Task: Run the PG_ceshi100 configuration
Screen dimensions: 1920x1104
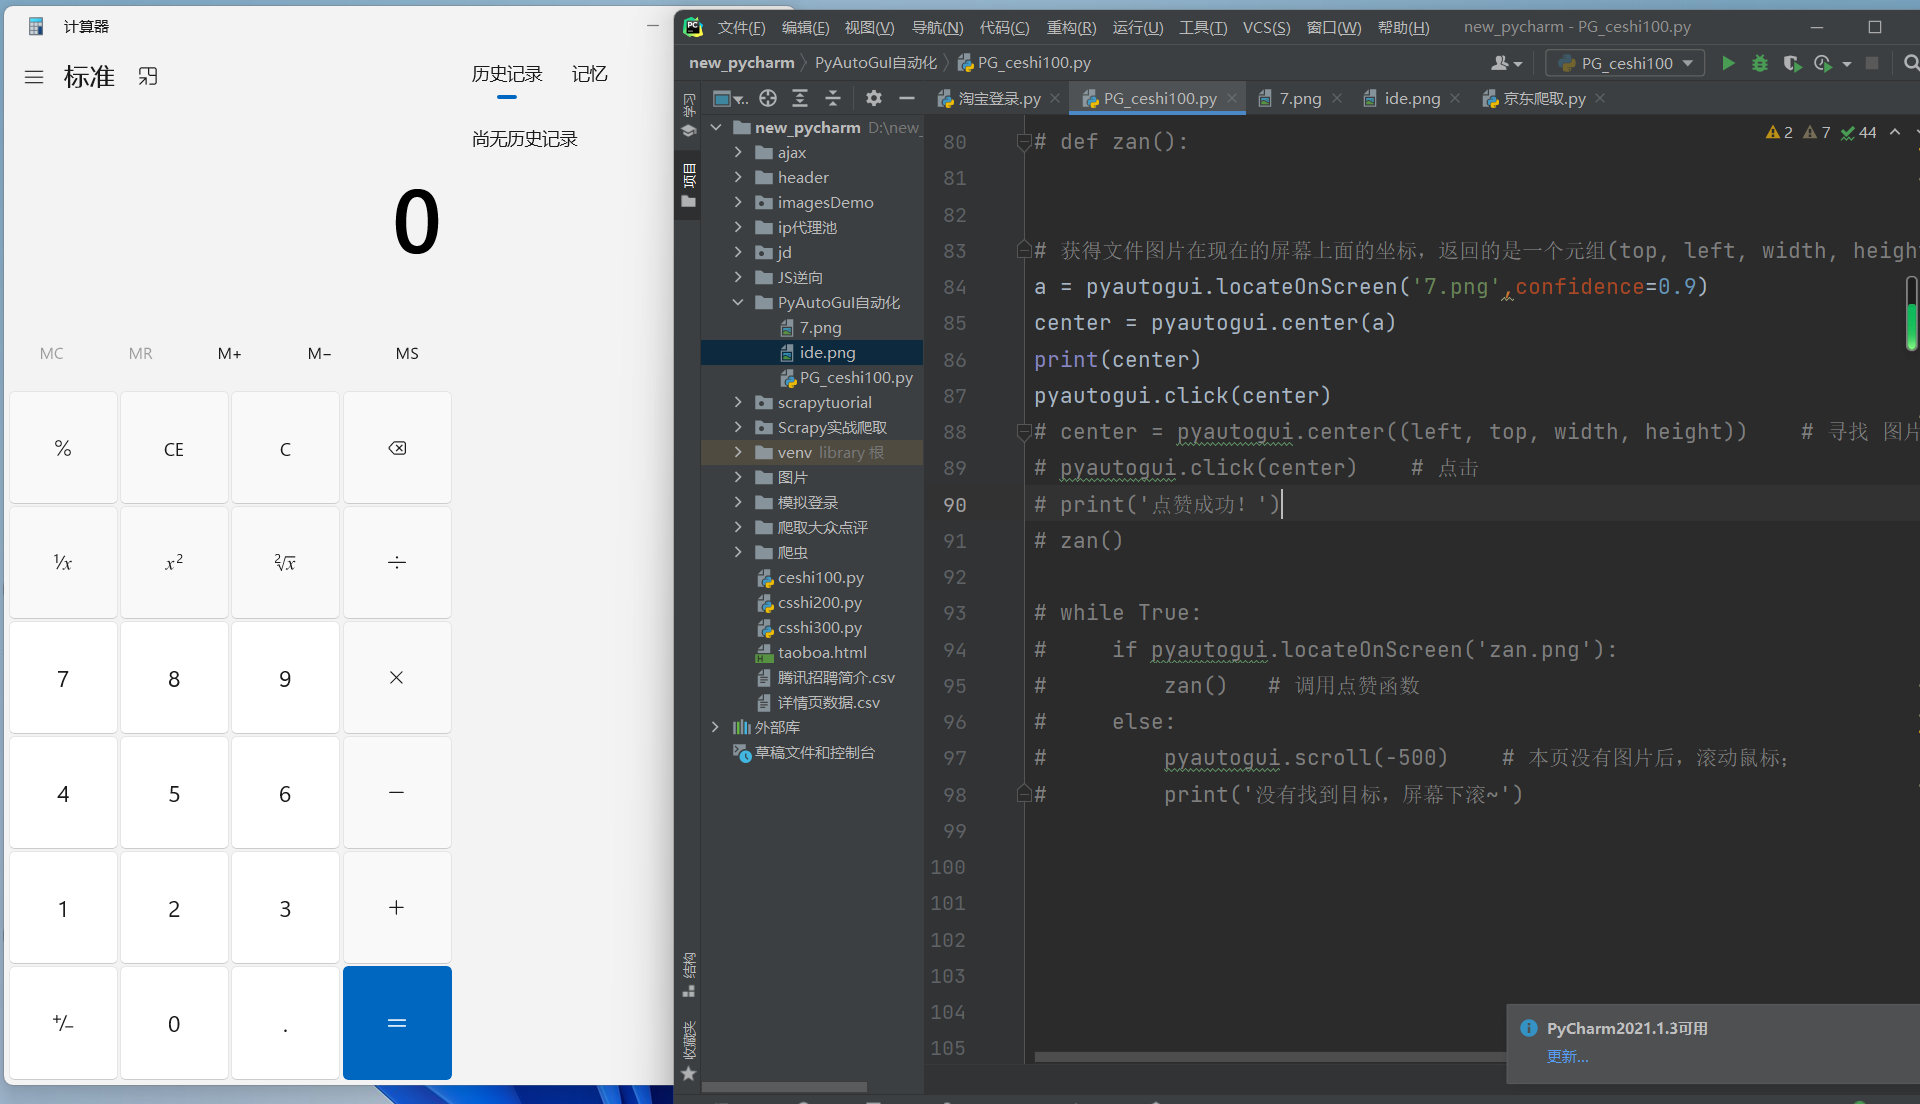Action: coord(1728,63)
